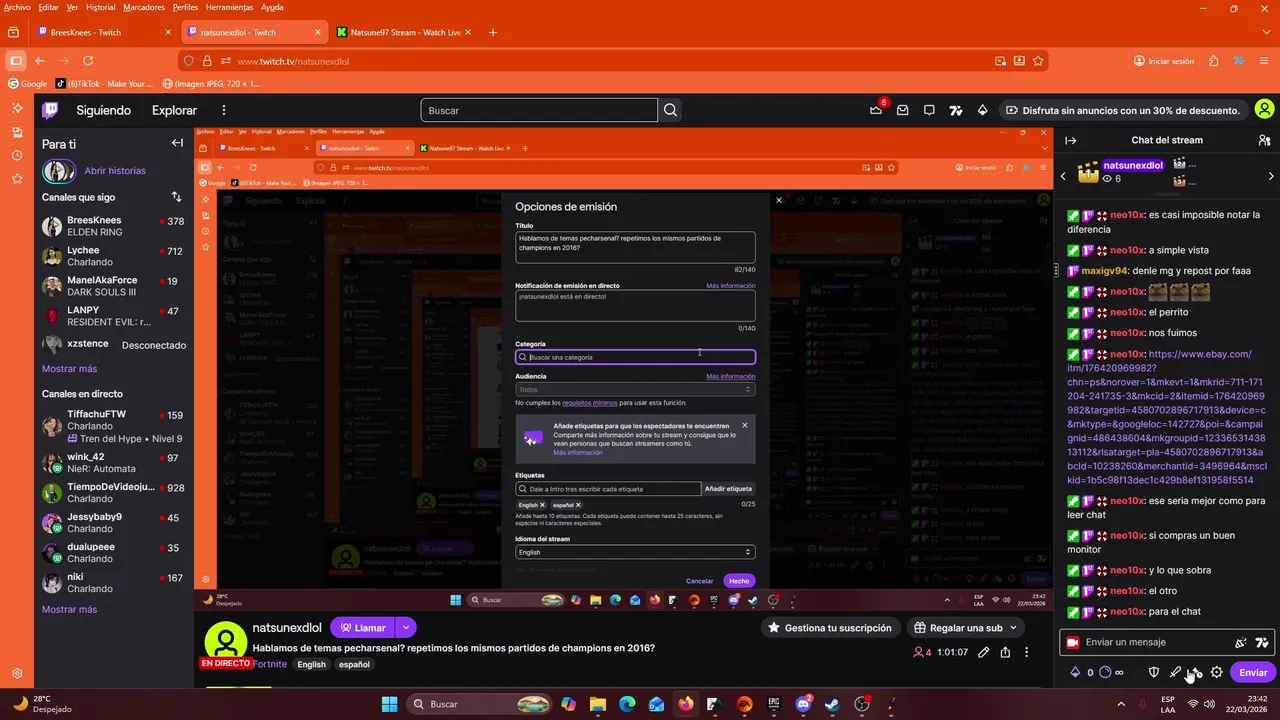Click the Buscar una categoría field
The height and width of the screenshot is (720, 1280).
click(x=635, y=357)
